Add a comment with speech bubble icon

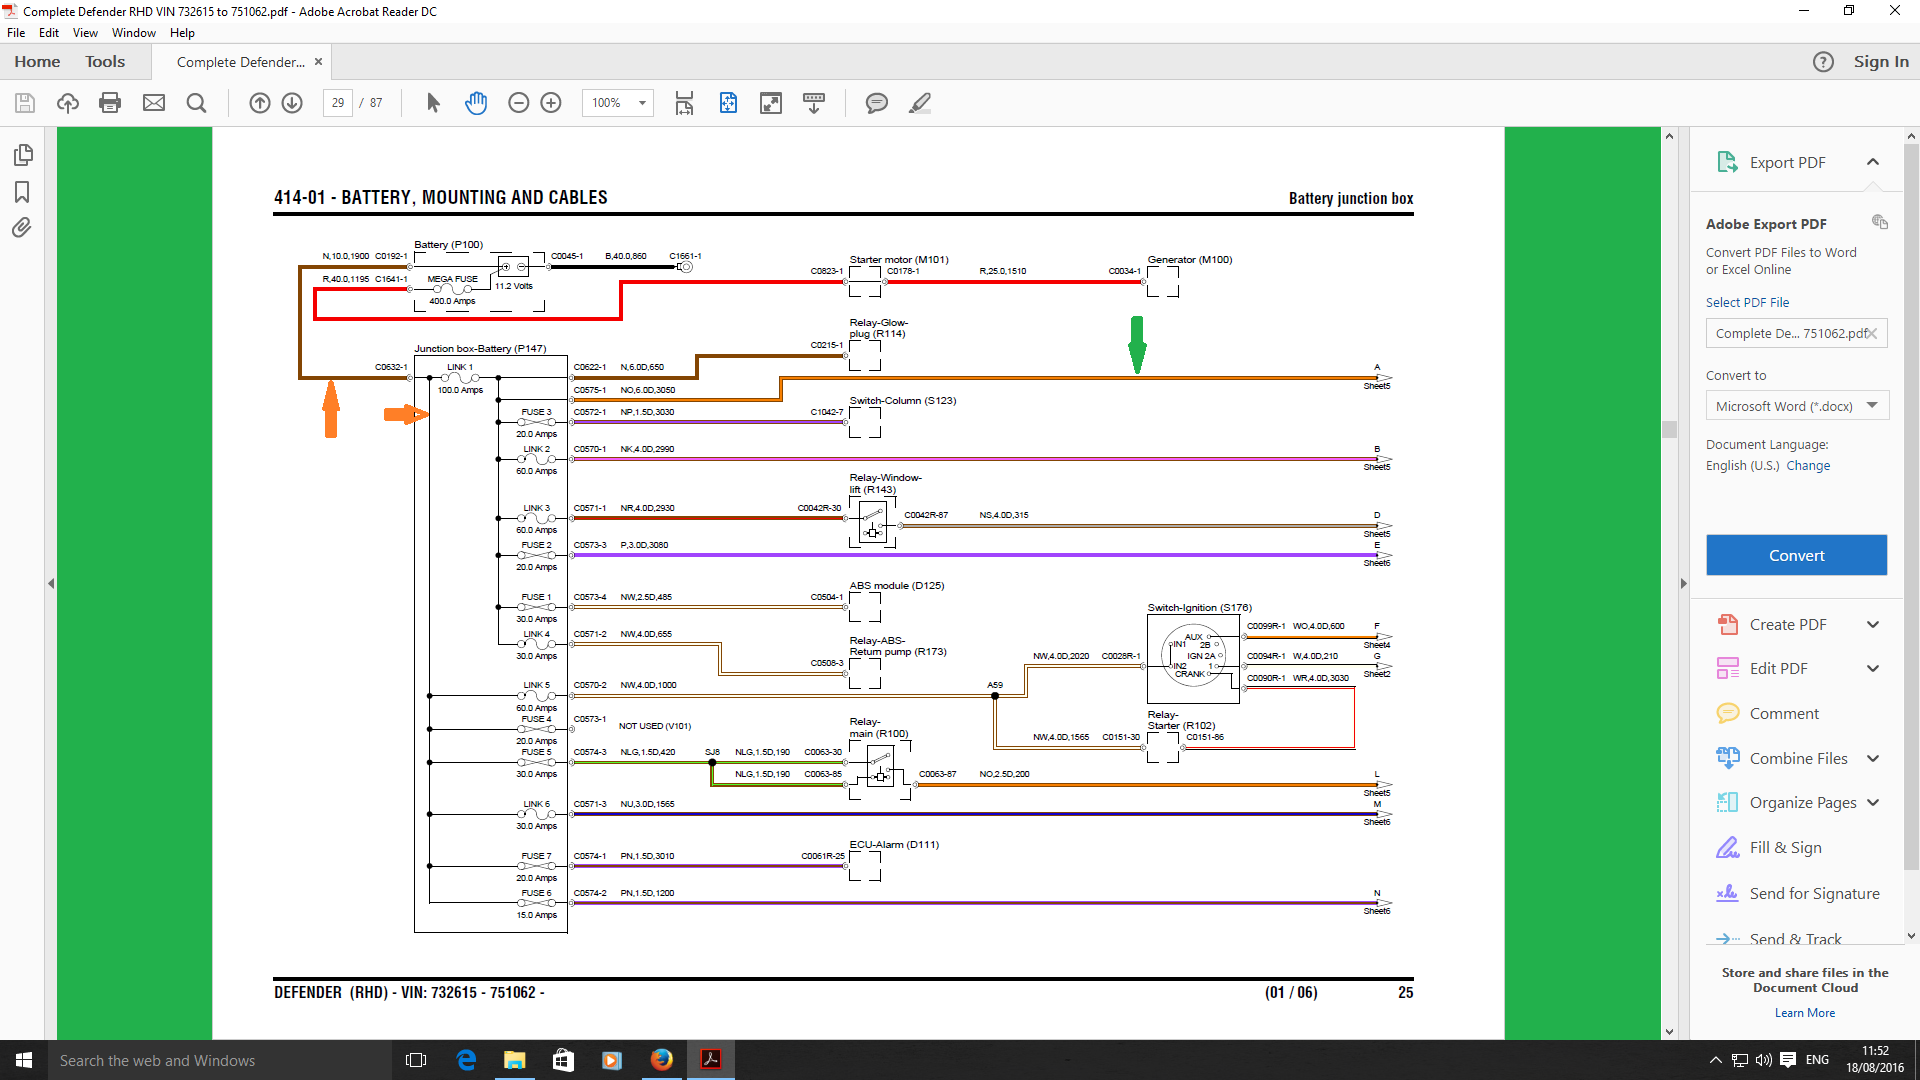click(877, 103)
